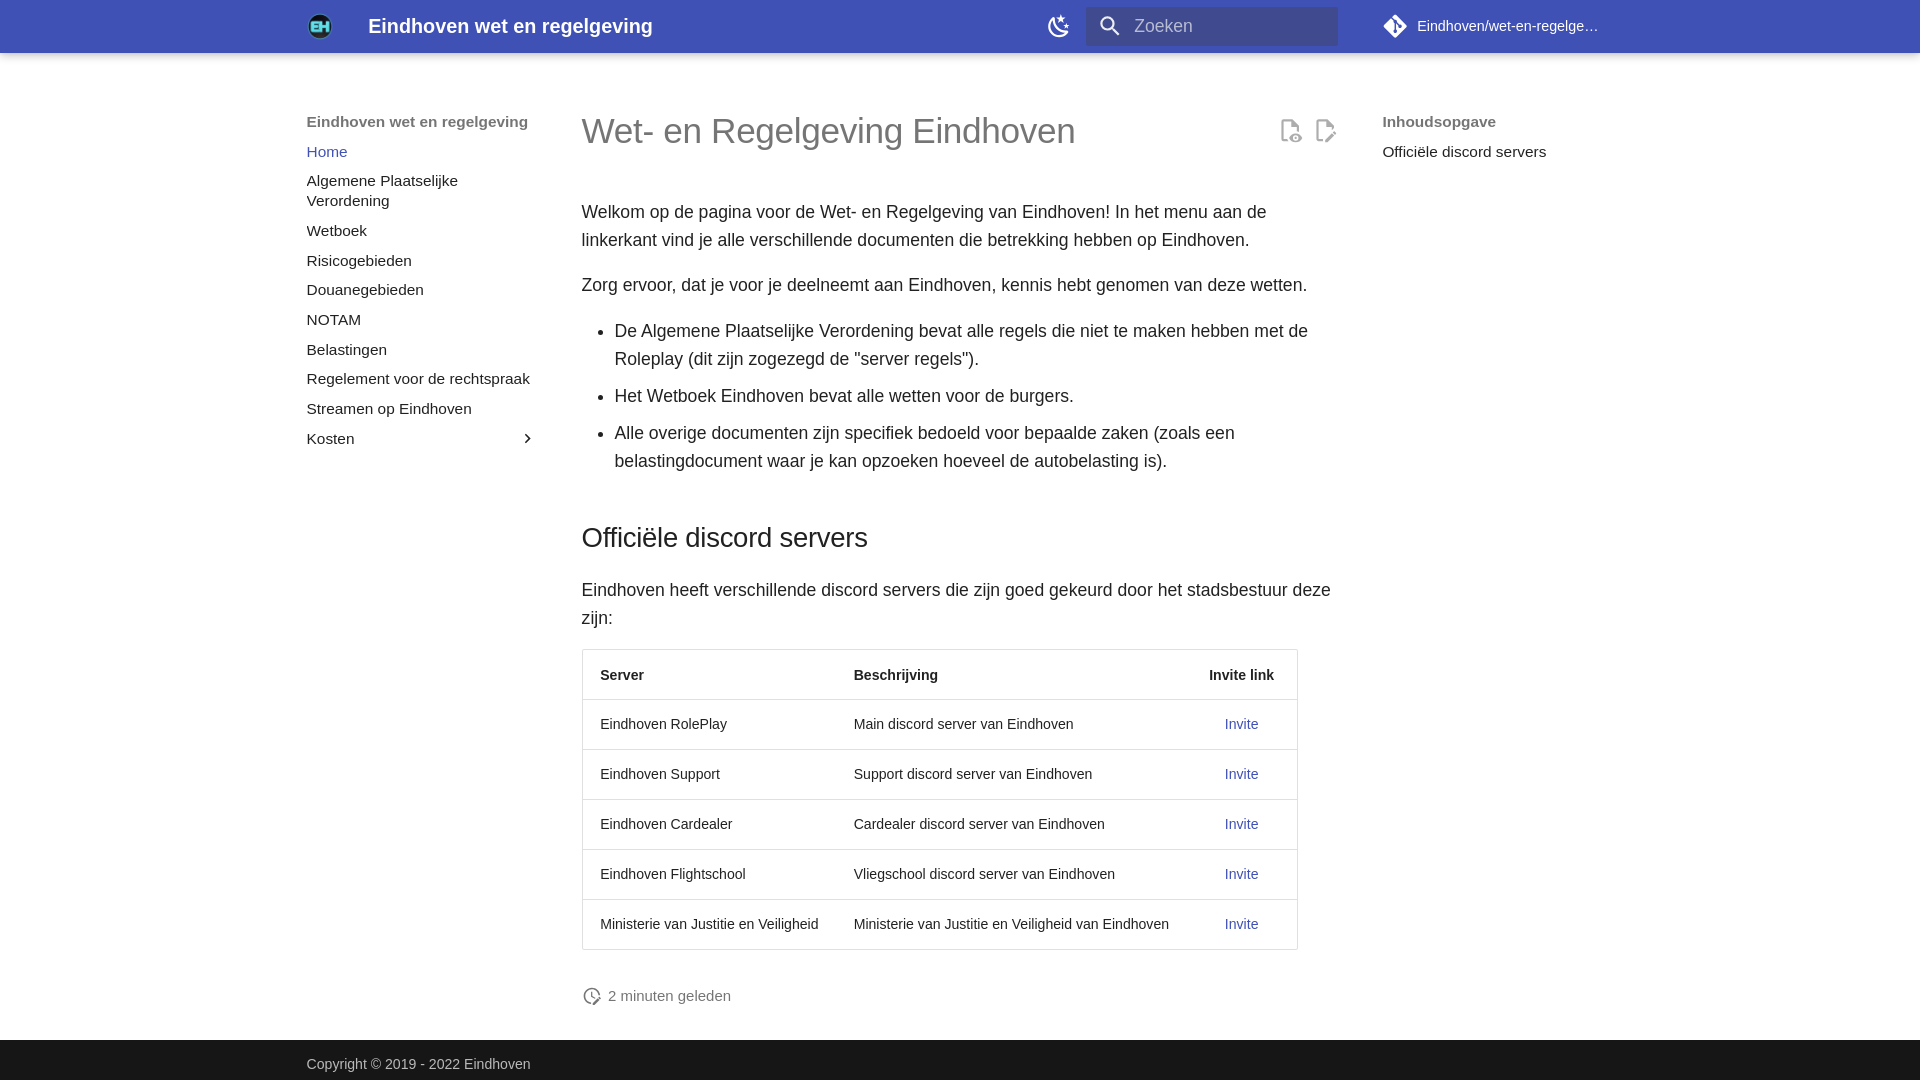Open Streamen op Eindhoven page
The height and width of the screenshot is (1080, 1920).
click(389, 409)
